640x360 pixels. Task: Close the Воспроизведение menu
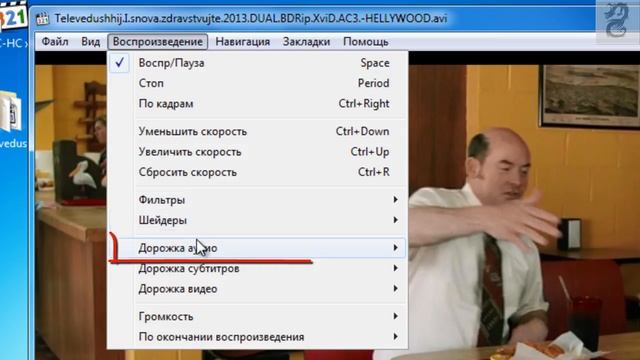click(158, 42)
